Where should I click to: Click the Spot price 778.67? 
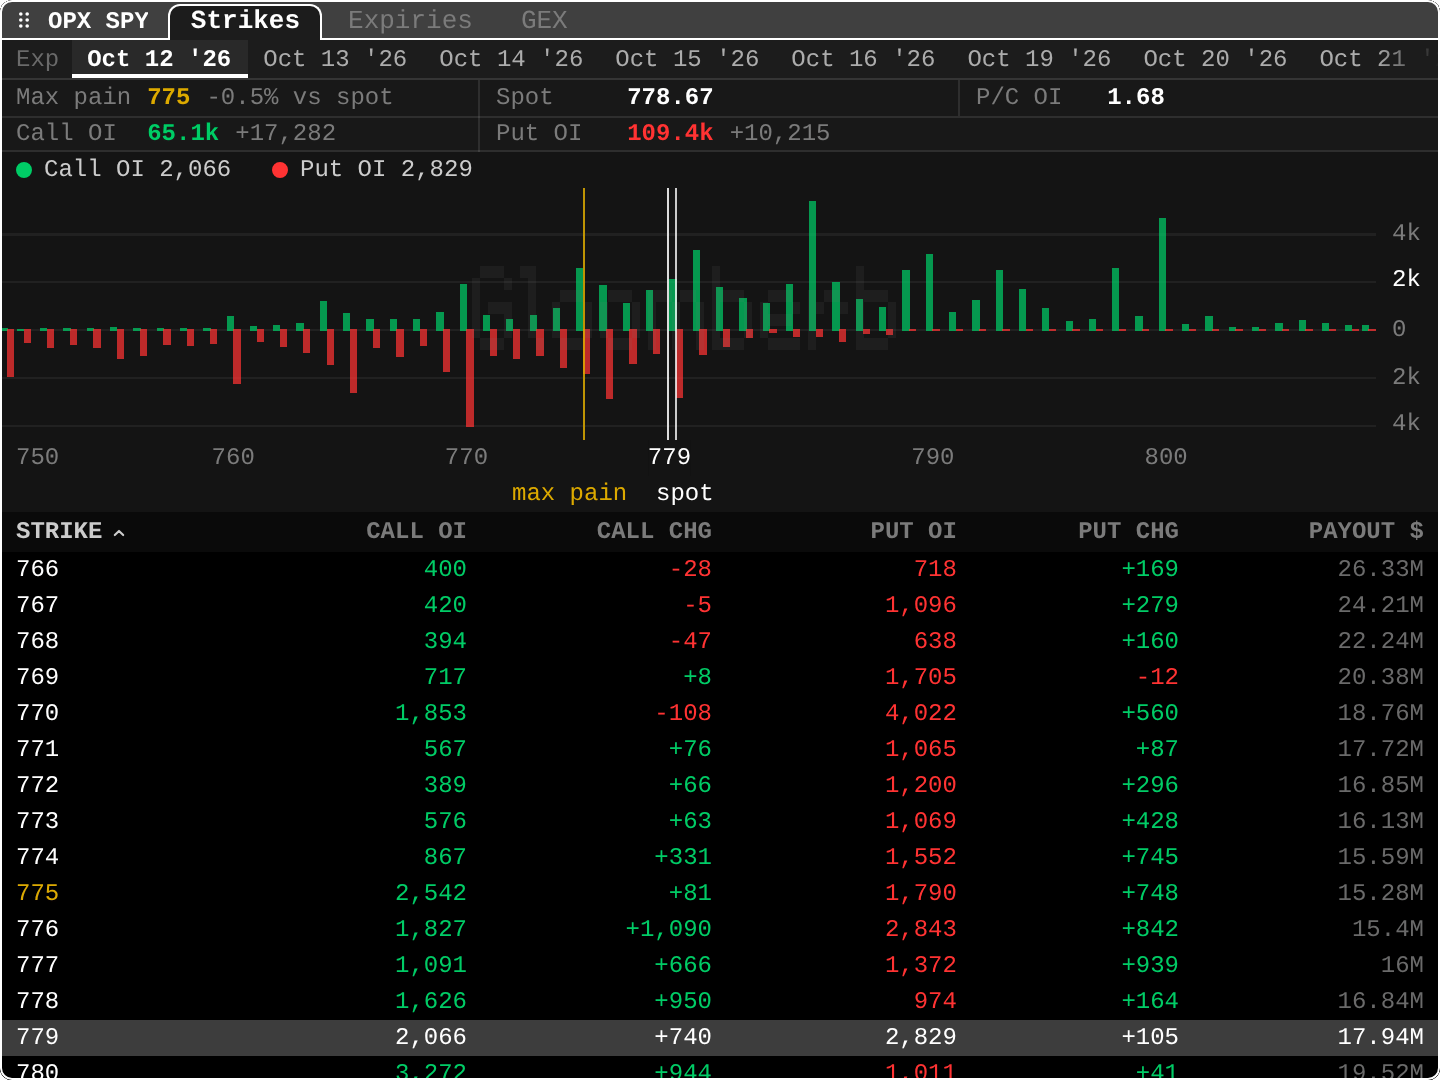670,97
